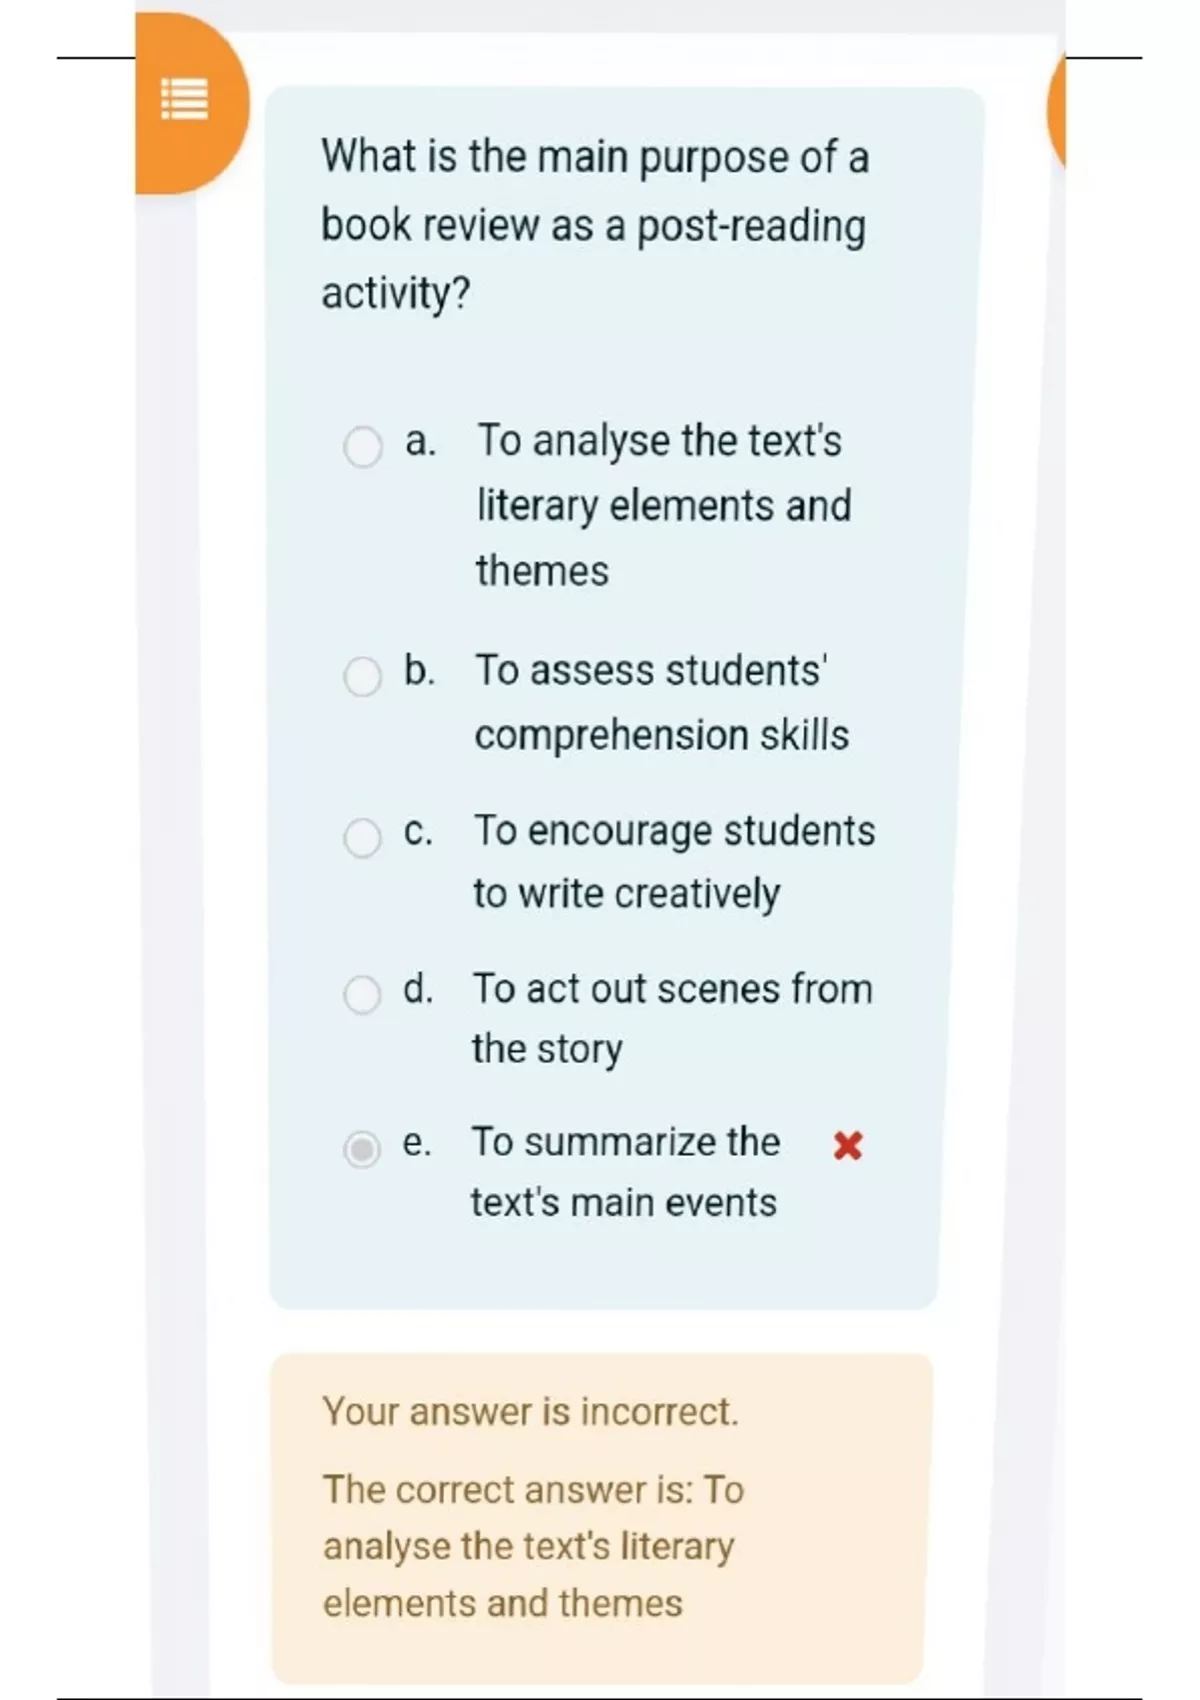
Task: Click the orange circle button at right edge
Action: (1056, 110)
